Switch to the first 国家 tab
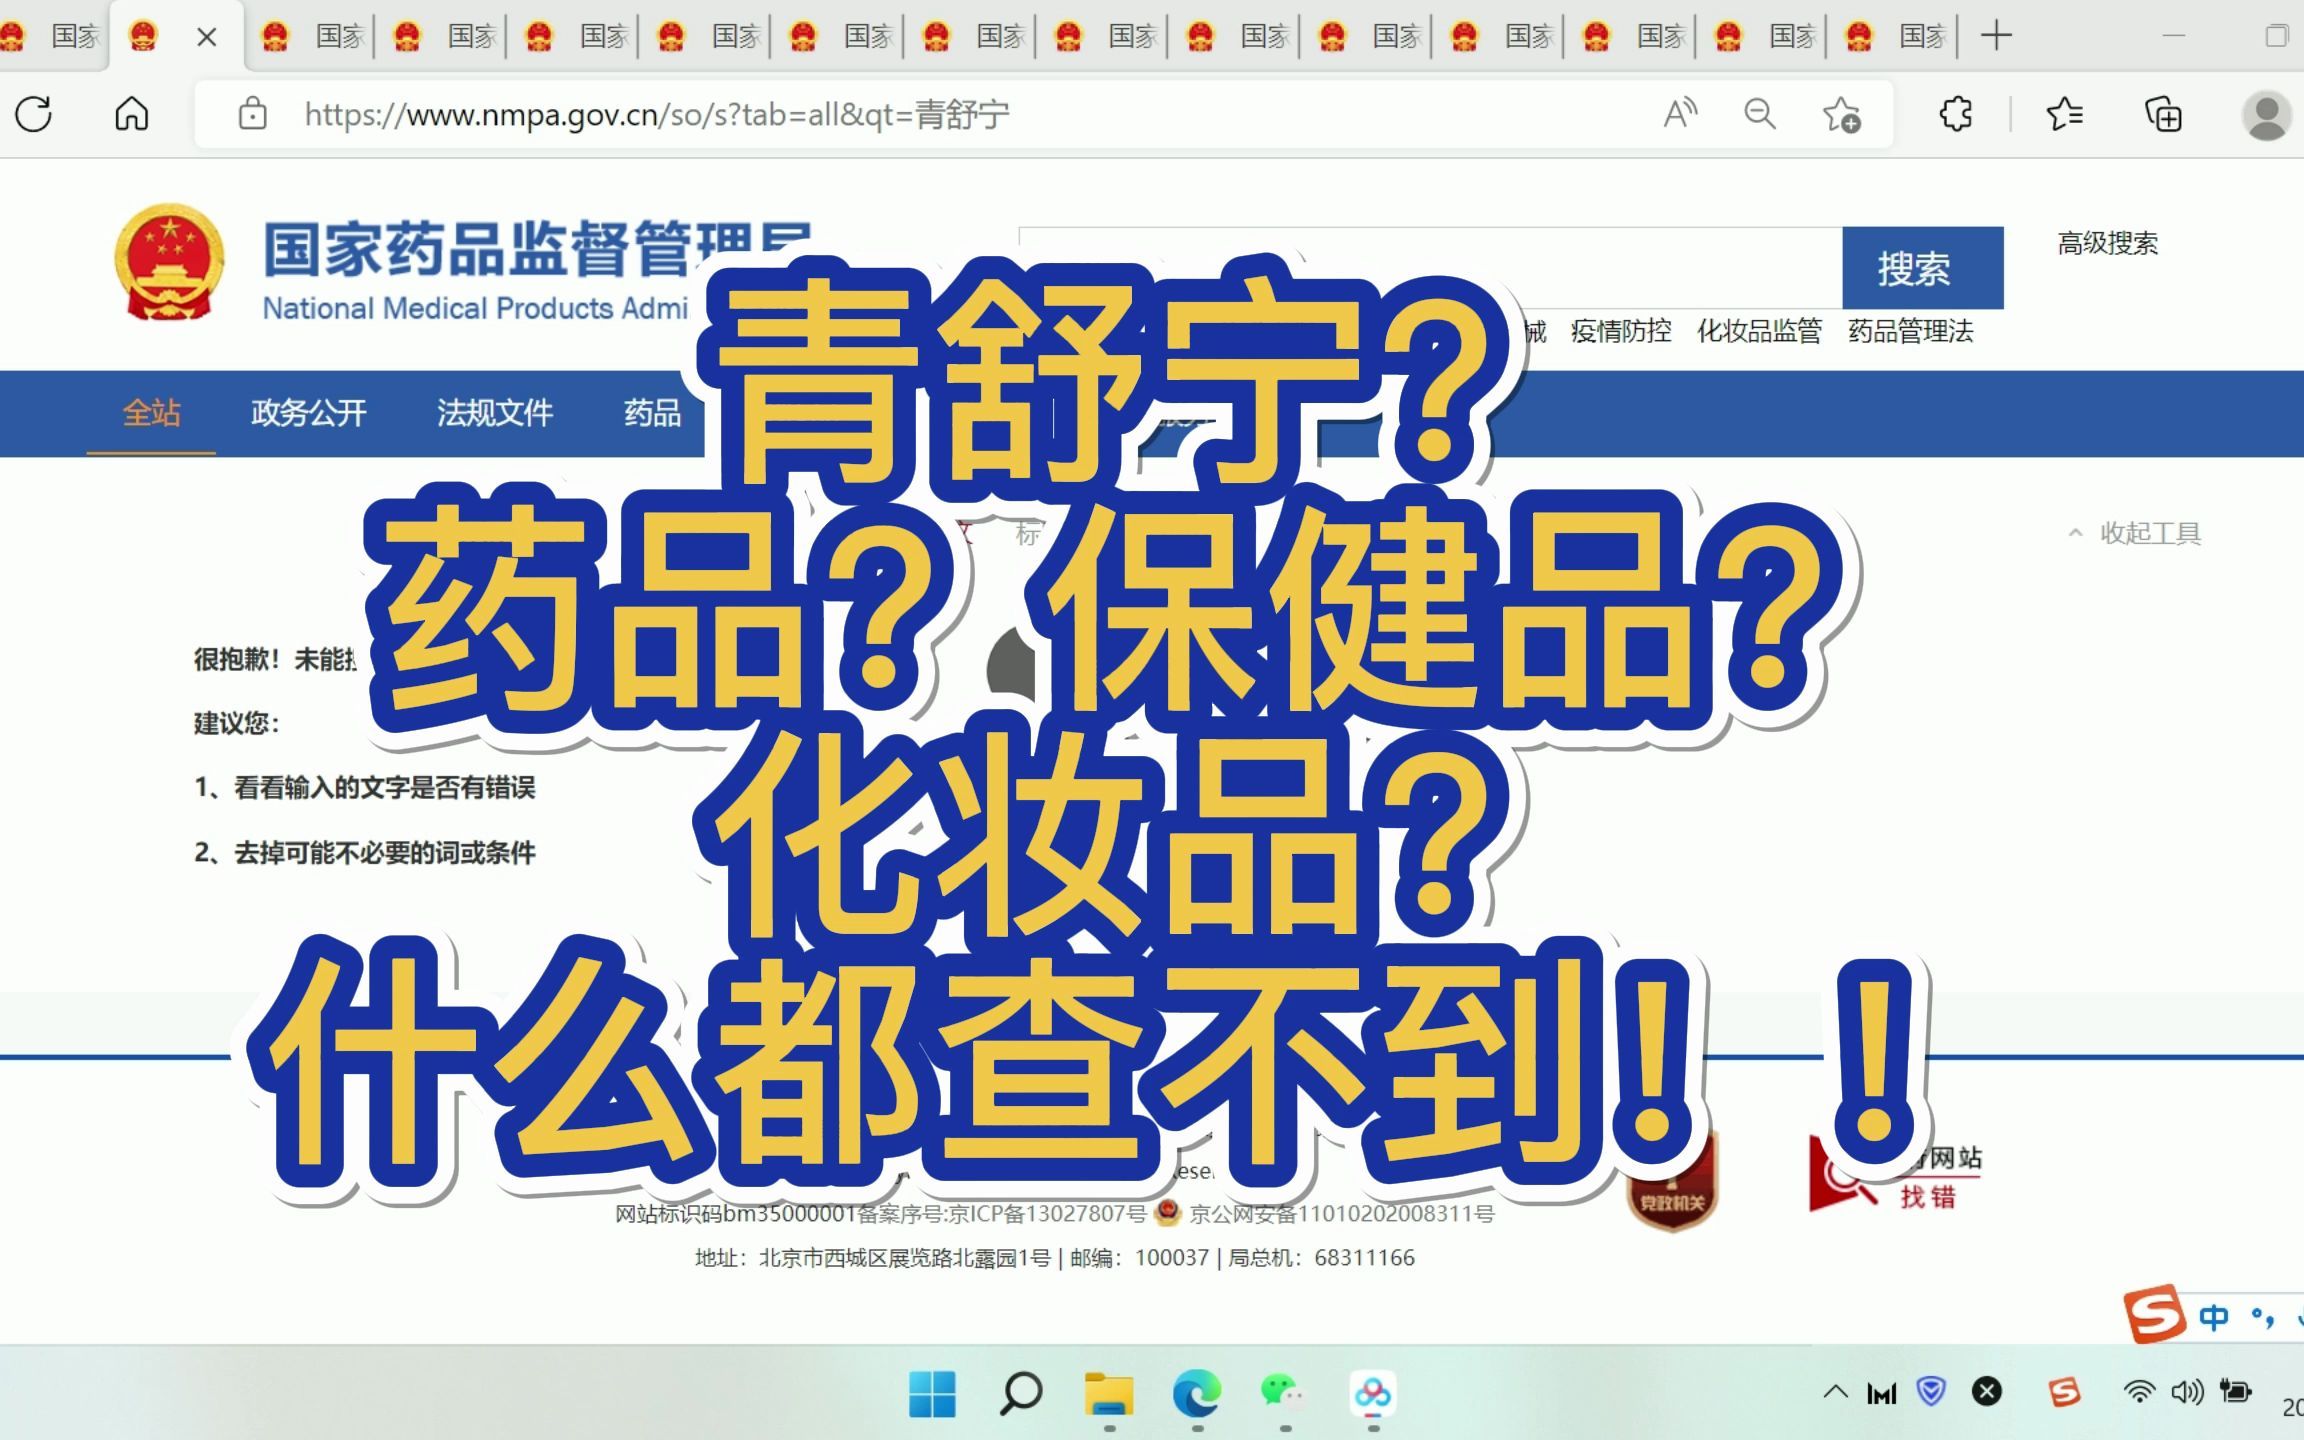 click(53, 37)
